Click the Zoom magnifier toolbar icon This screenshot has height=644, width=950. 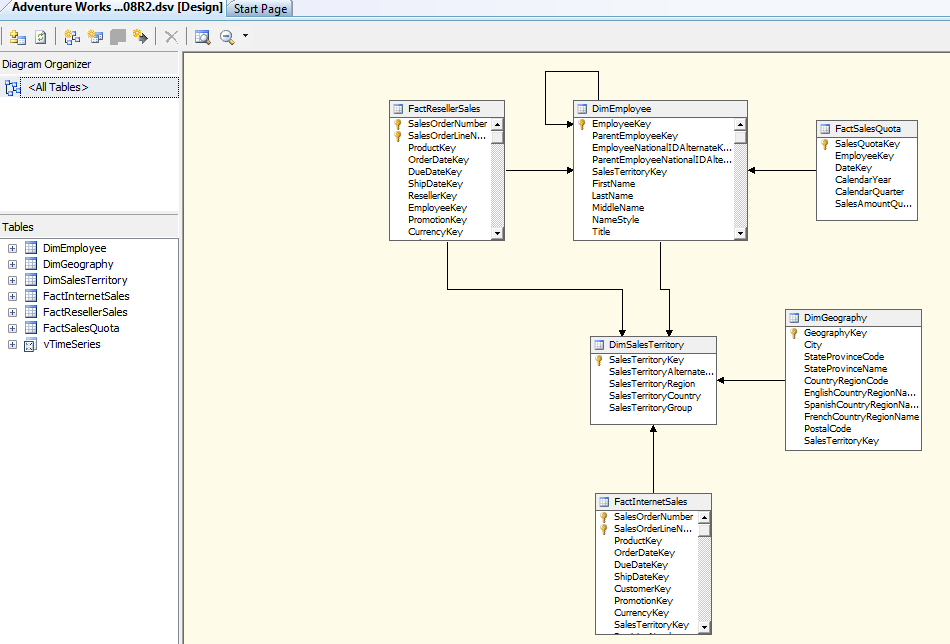[x=227, y=37]
